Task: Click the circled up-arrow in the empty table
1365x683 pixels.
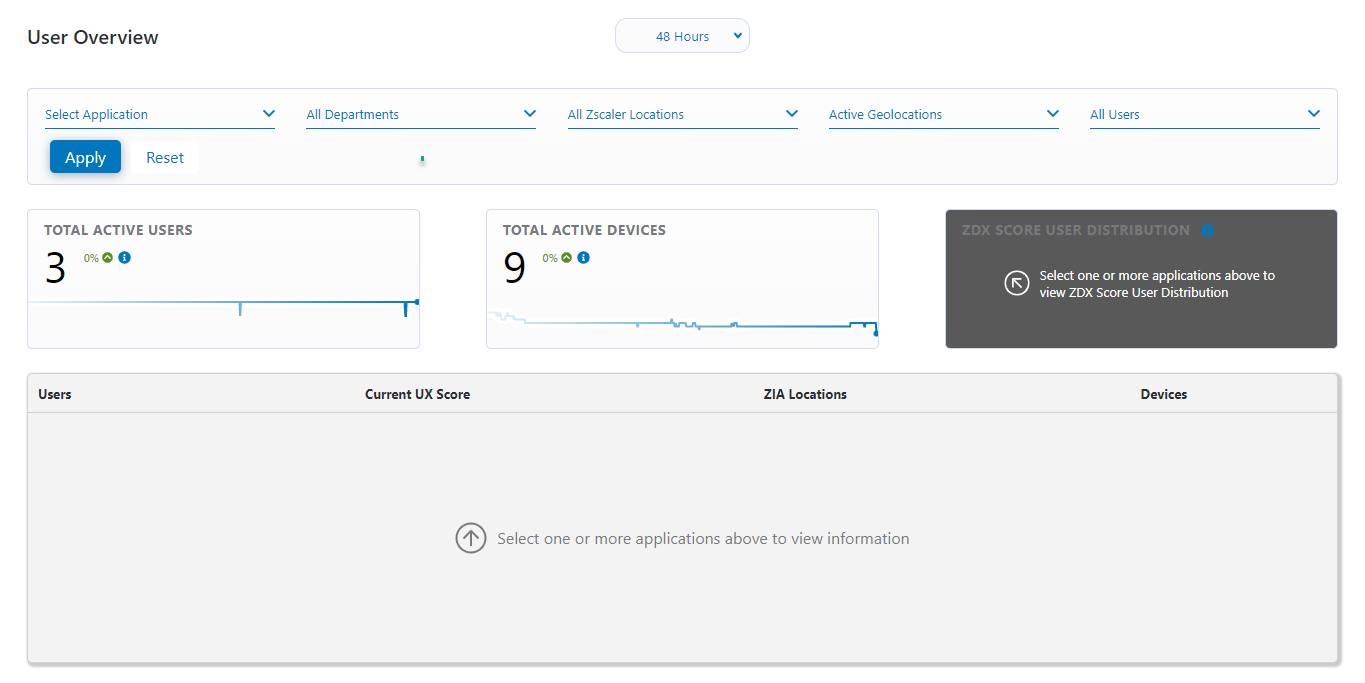Action: pos(471,538)
